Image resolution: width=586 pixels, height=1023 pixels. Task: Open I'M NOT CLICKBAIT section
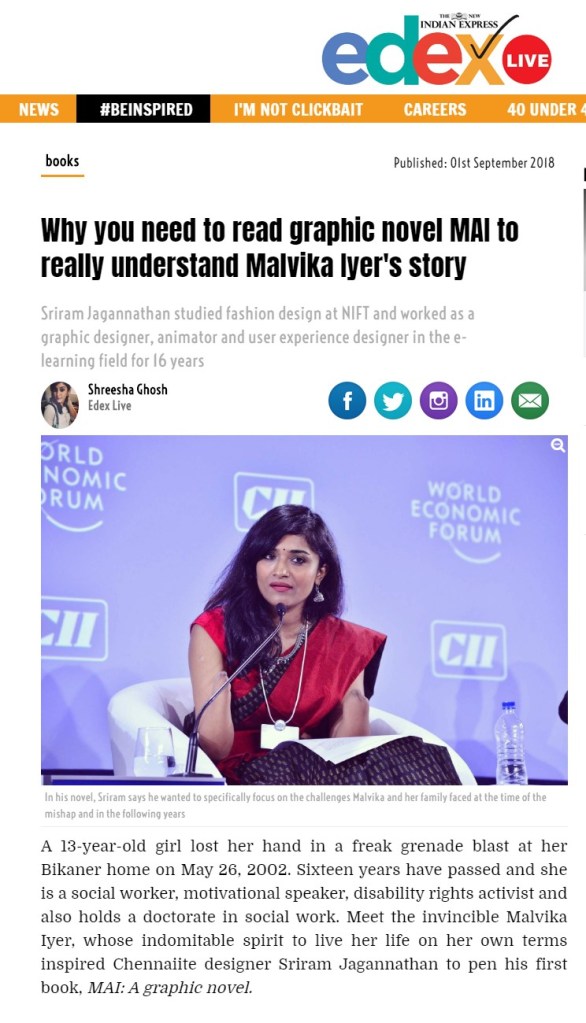pos(298,109)
